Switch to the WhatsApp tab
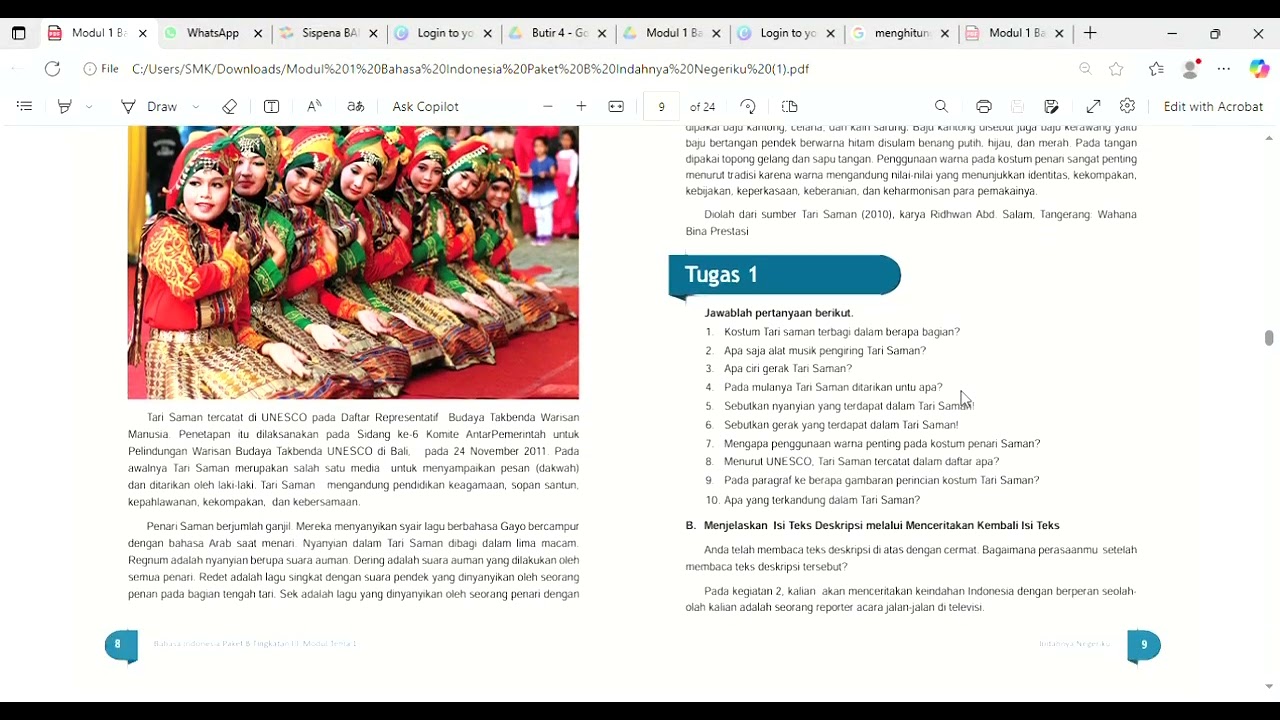The image size is (1280, 720). pyautogui.click(x=214, y=33)
